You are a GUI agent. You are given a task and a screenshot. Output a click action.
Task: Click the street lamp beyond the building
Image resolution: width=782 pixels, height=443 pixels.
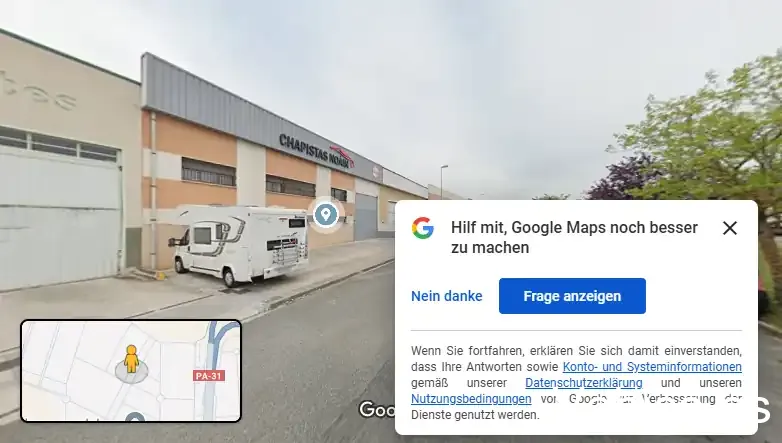[x=442, y=182]
